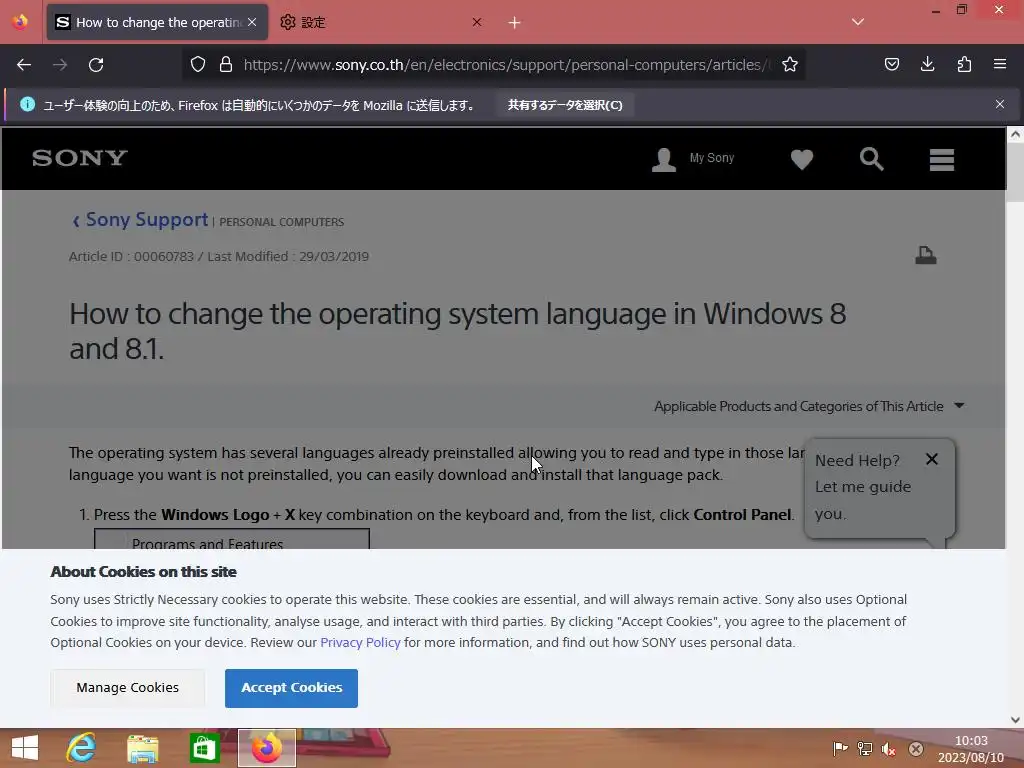Open the Privacy Policy link
1024x768 pixels.
pyautogui.click(x=360, y=643)
